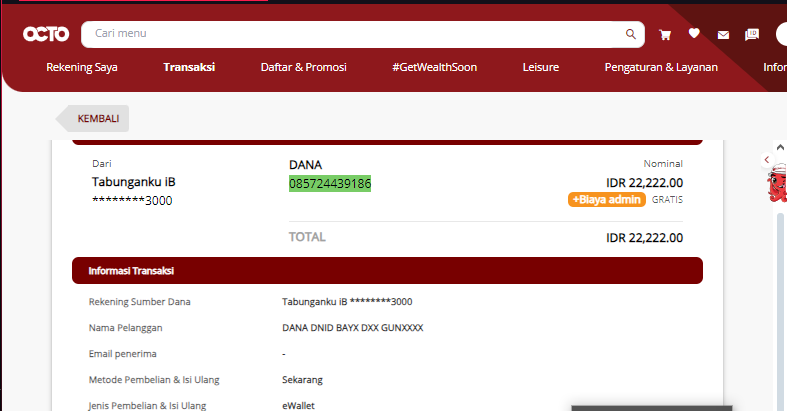Click the +Biaya admin badge

[607, 200]
